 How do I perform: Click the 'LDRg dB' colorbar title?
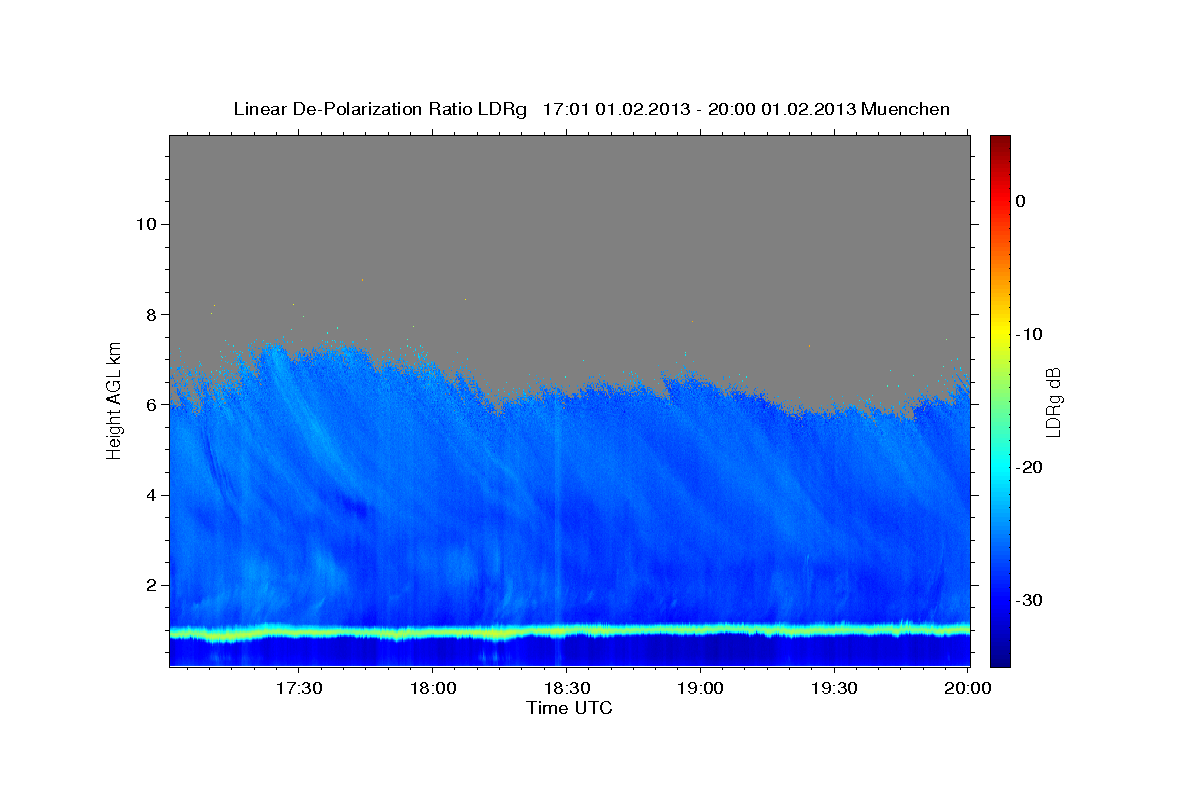pyautogui.click(x=1054, y=401)
